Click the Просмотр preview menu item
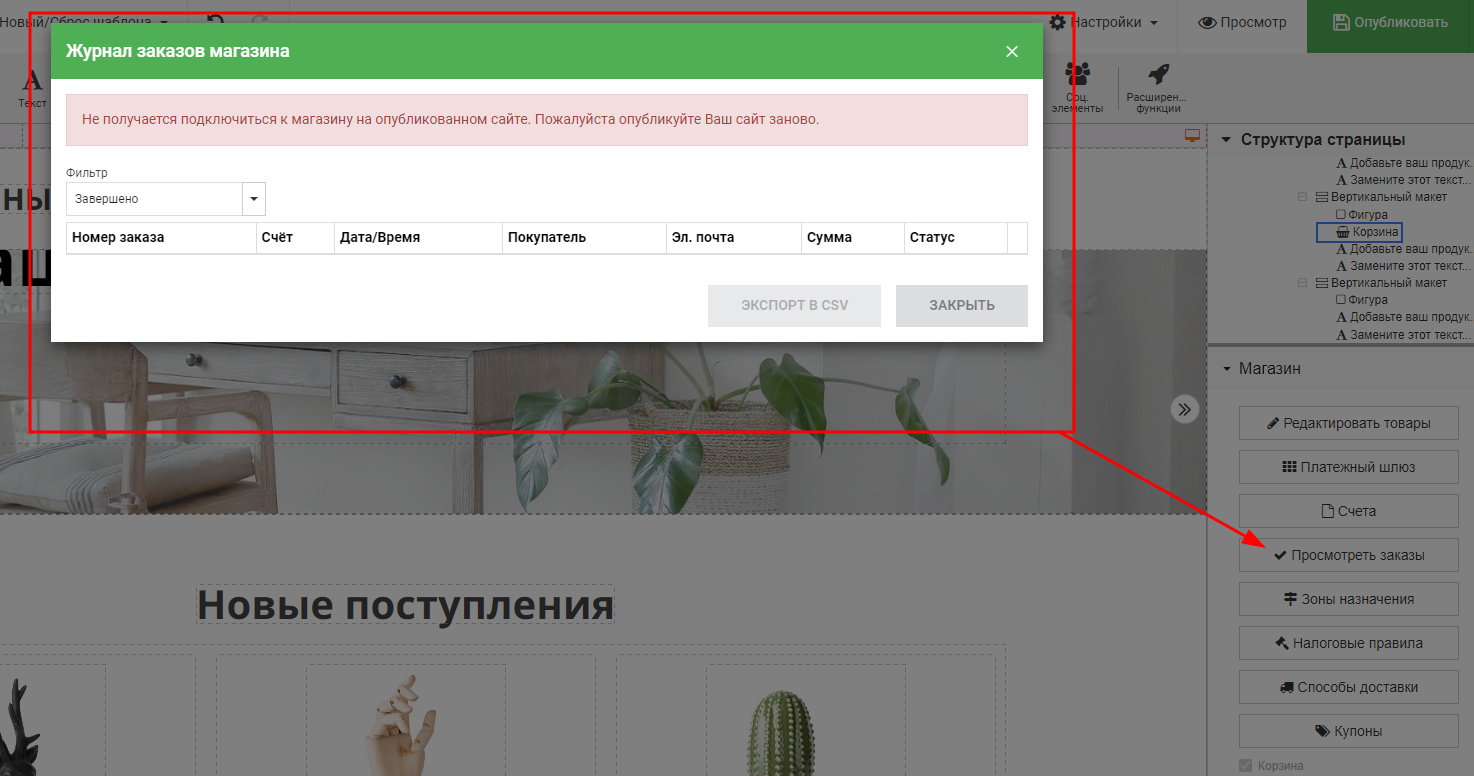This screenshot has height=776, width=1474. (1242, 22)
